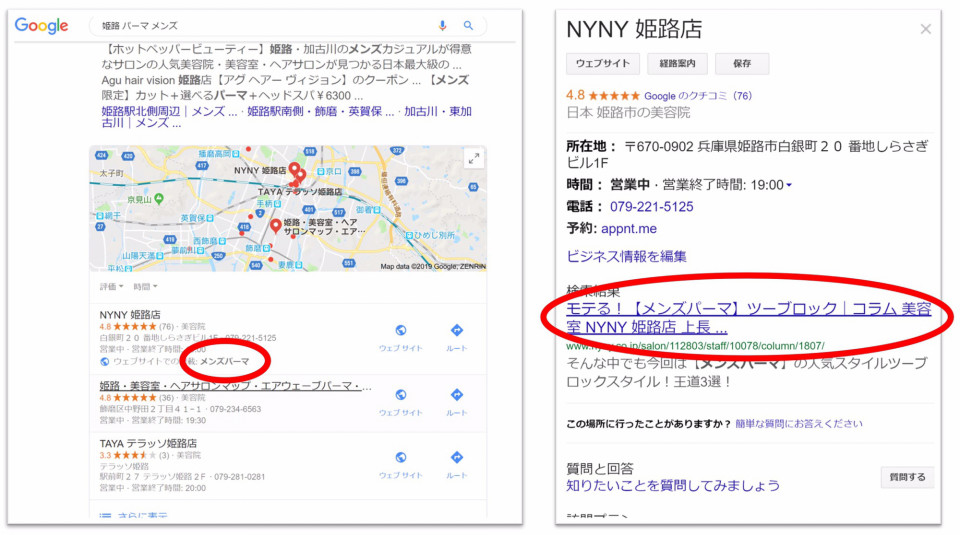Click the search magnifier icon
This screenshot has height=535, width=960.
tap(468, 26)
